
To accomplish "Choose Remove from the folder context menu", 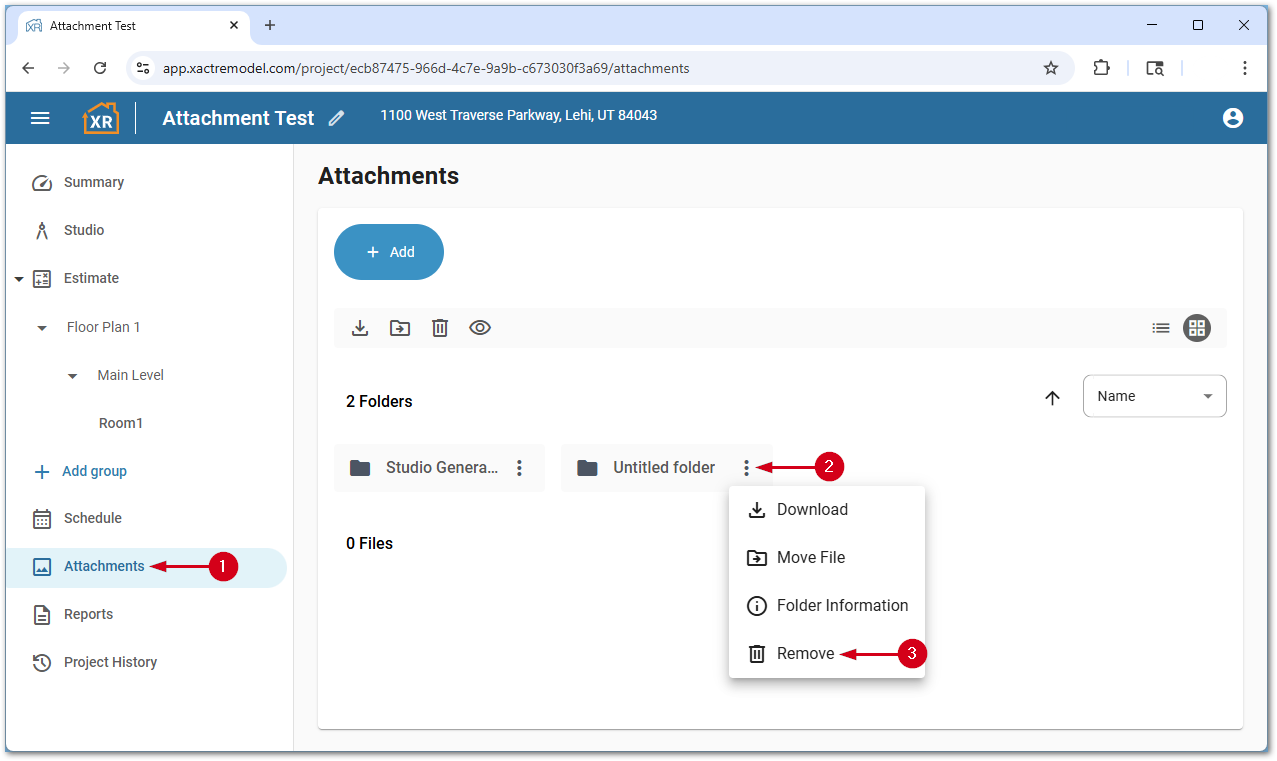I will coord(805,654).
